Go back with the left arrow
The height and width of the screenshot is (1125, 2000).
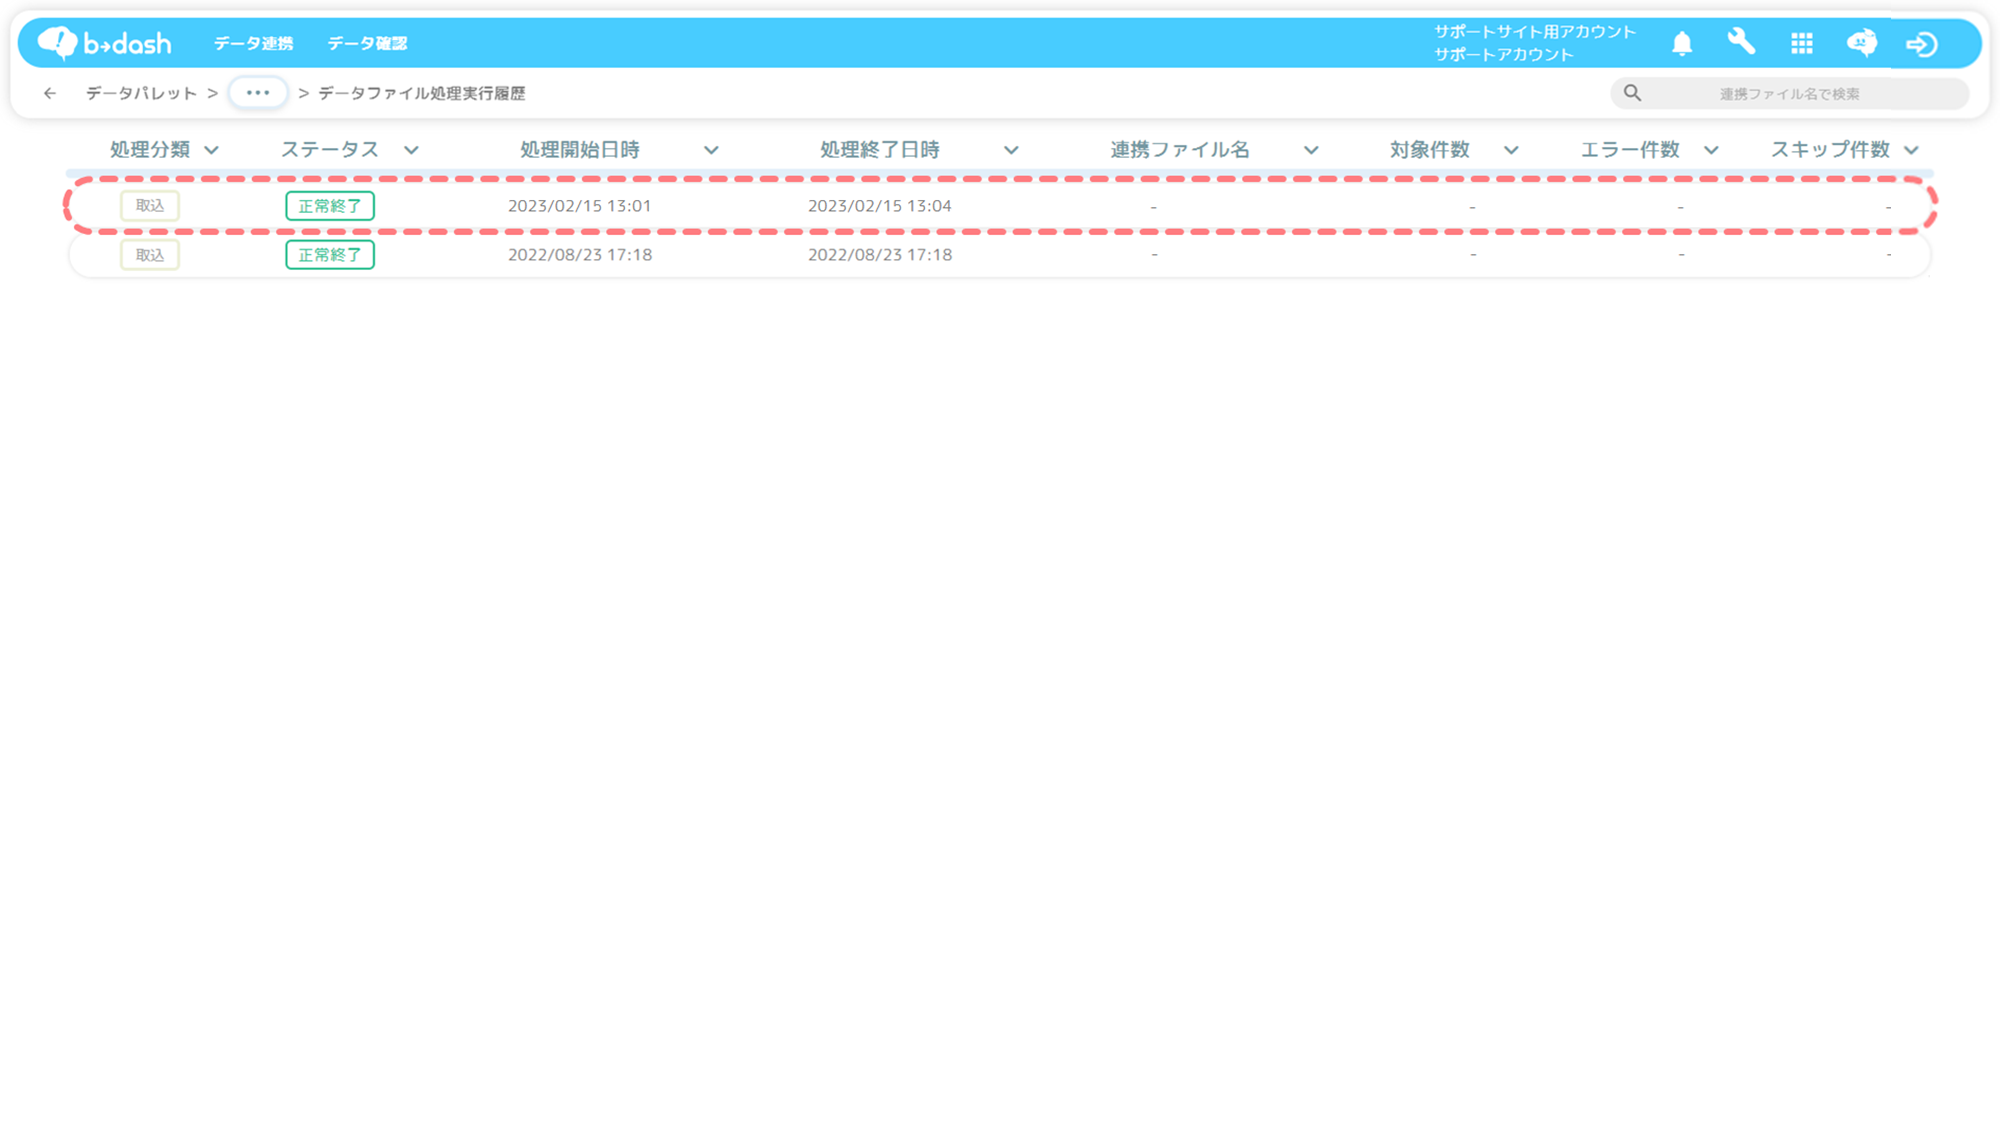[x=50, y=93]
